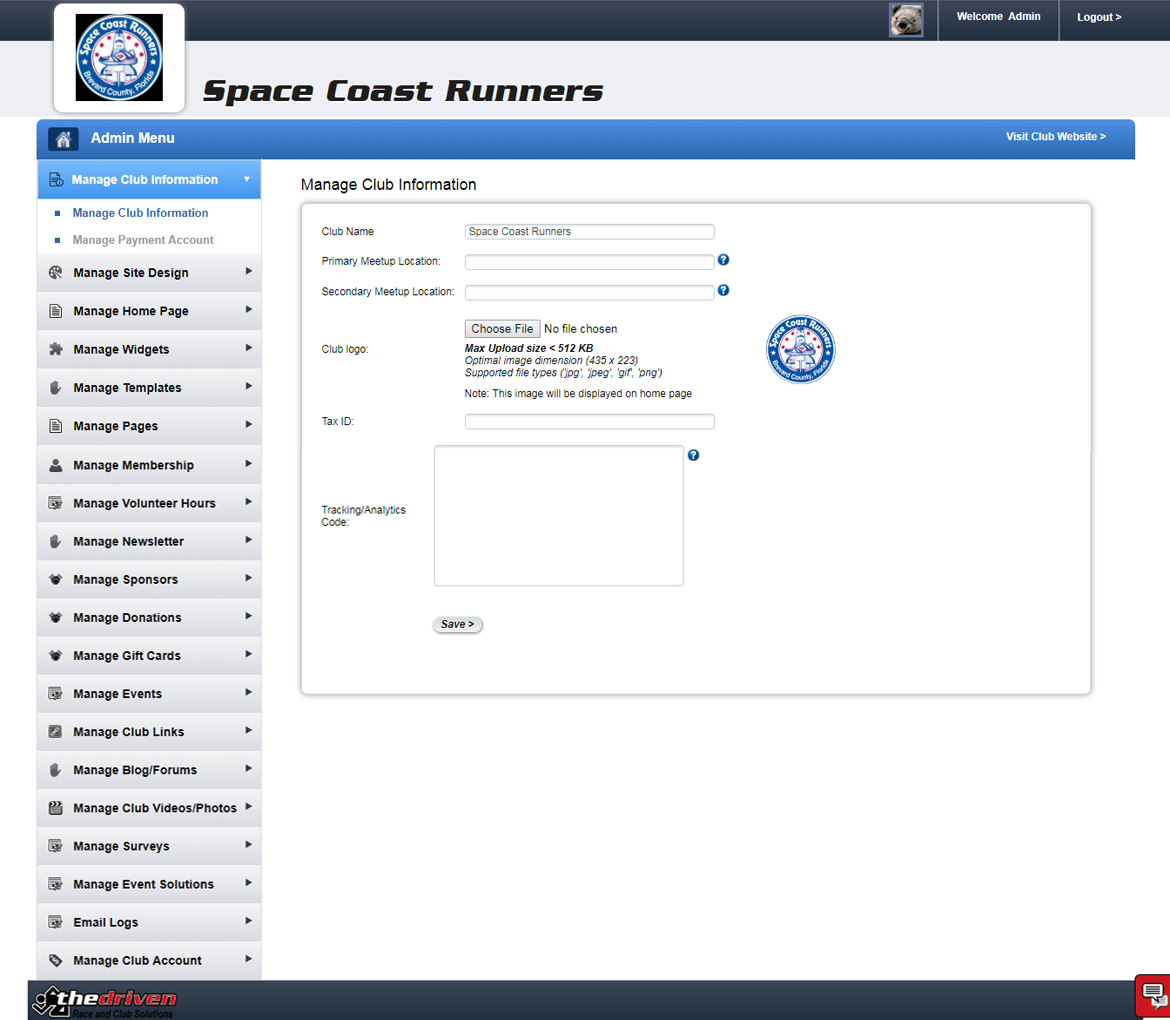1170x1020 pixels.
Task: Open the red chat icon at bottom right
Action: [1153, 995]
